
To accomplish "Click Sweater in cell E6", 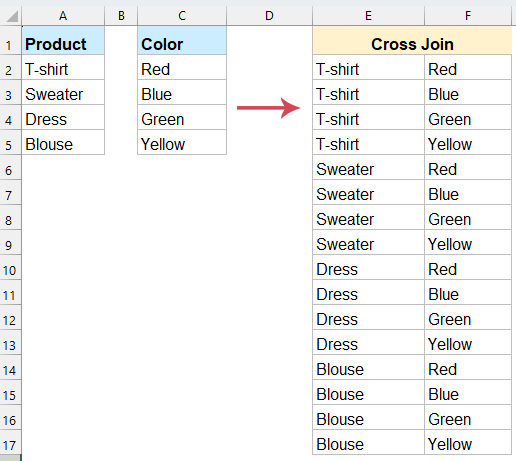I will (x=368, y=167).
